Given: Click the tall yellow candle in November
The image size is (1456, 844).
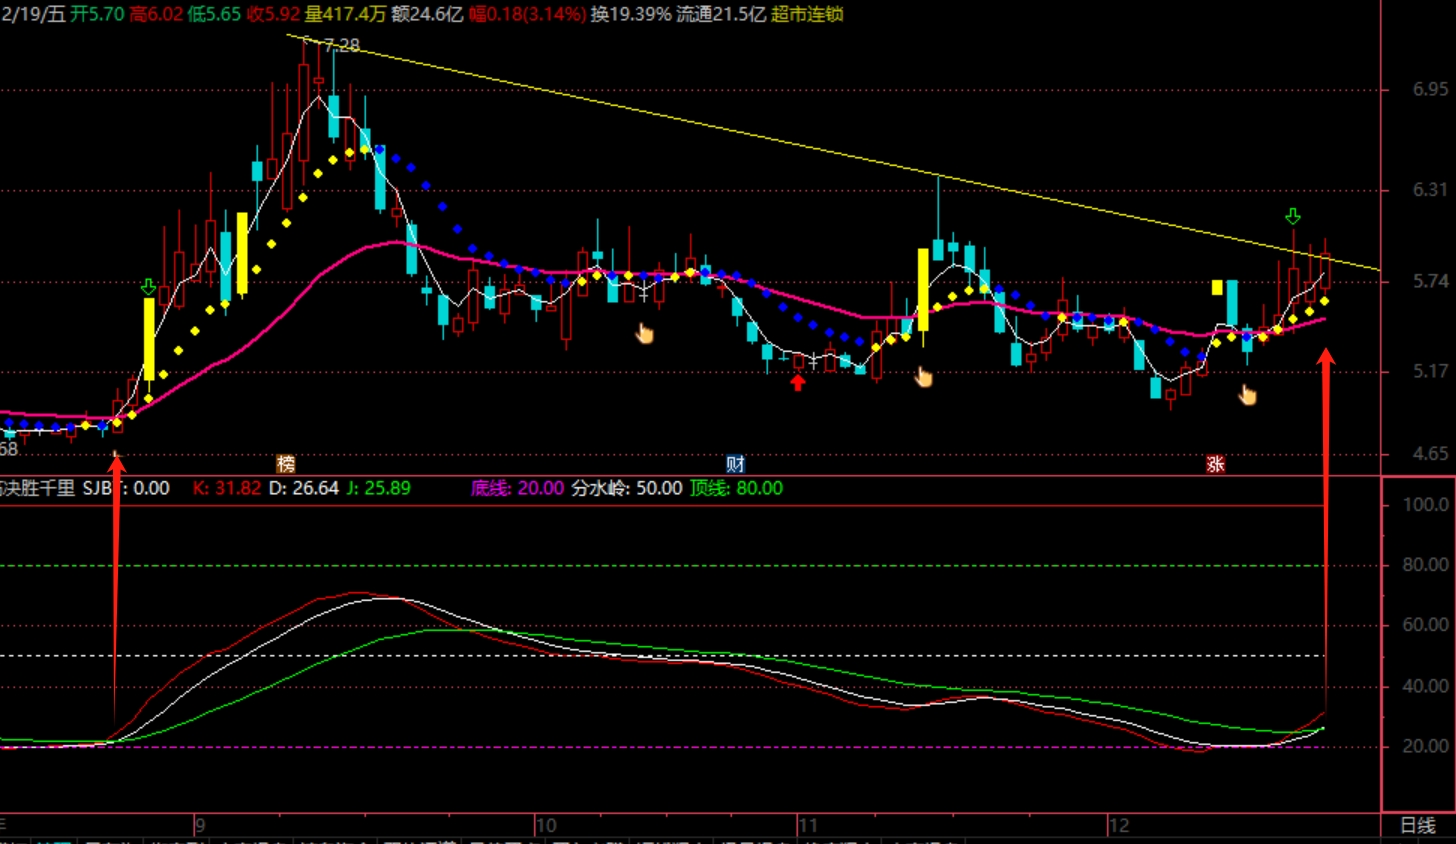Looking at the screenshot, I should pyautogui.click(x=923, y=290).
